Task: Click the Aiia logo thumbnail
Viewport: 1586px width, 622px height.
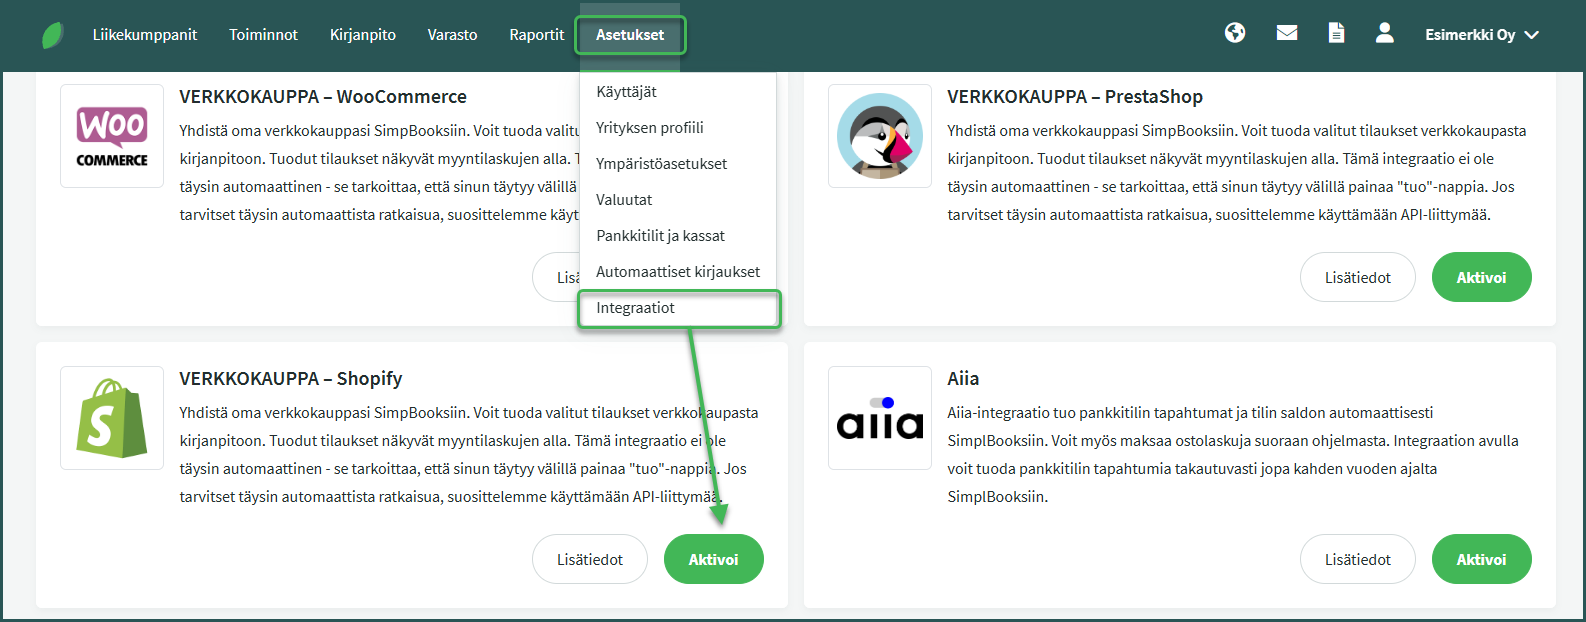Action: pyautogui.click(x=880, y=418)
